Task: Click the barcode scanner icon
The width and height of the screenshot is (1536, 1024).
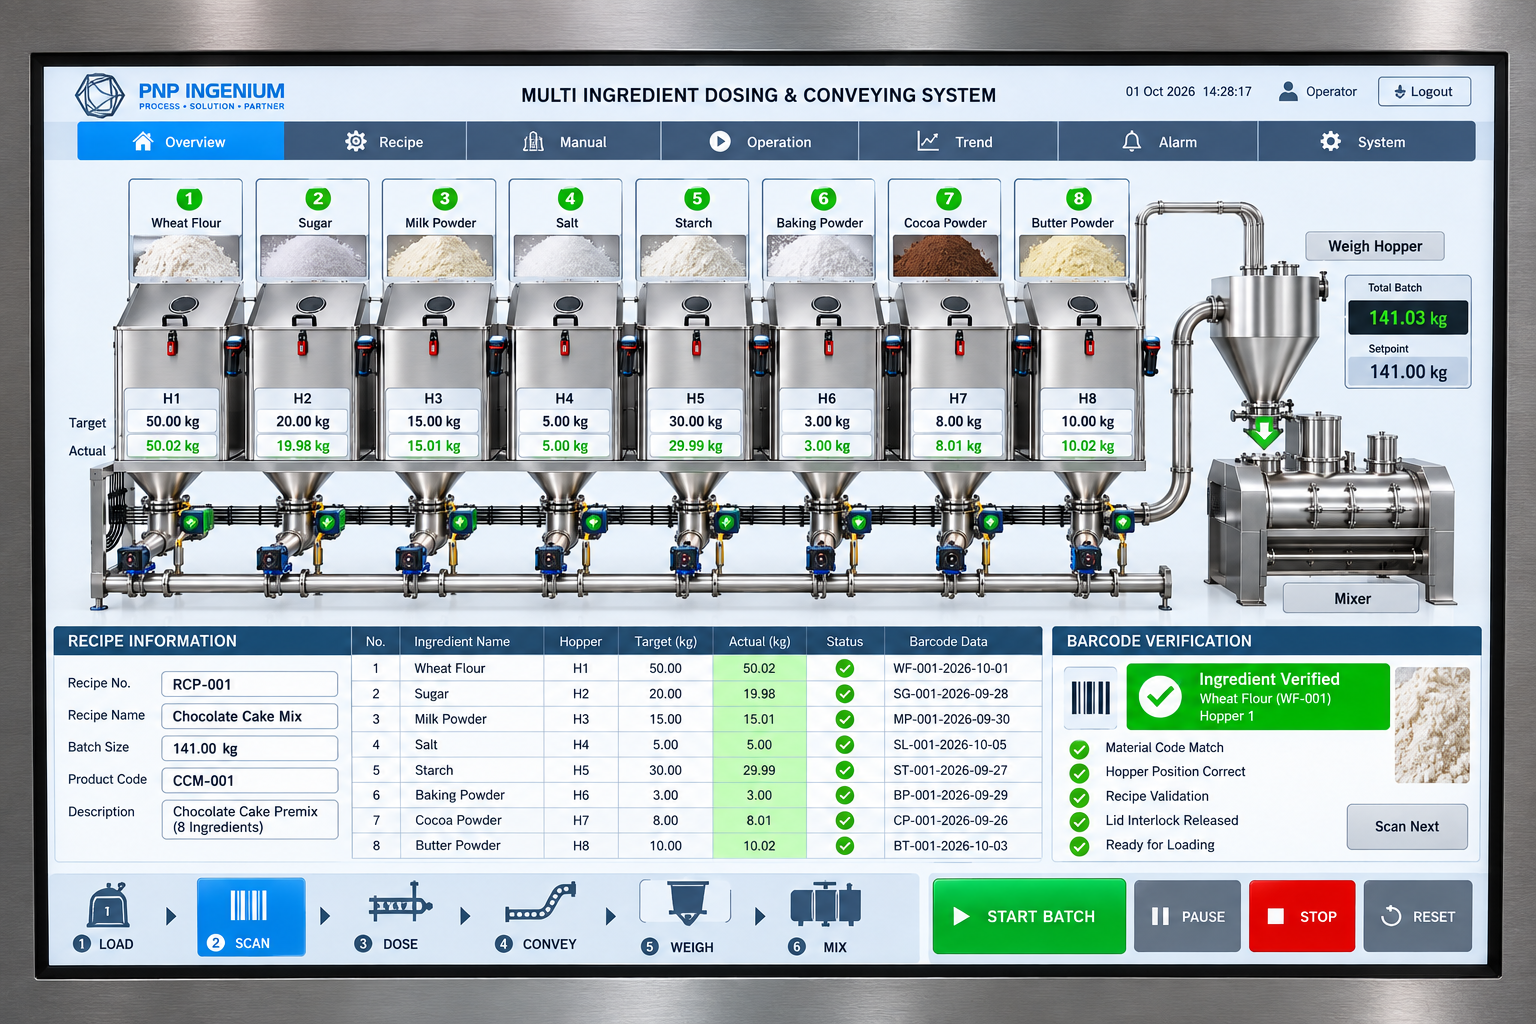Action: (1091, 697)
